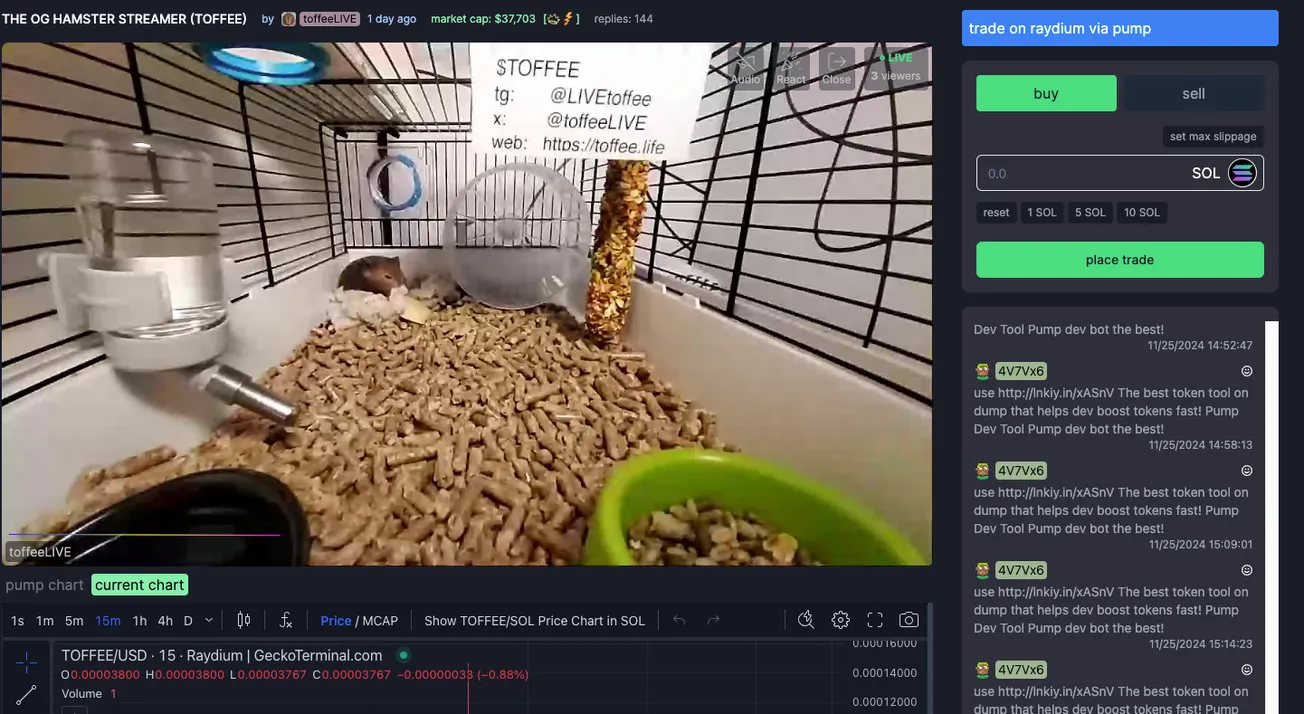Open the SOL currency selector

1242,173
